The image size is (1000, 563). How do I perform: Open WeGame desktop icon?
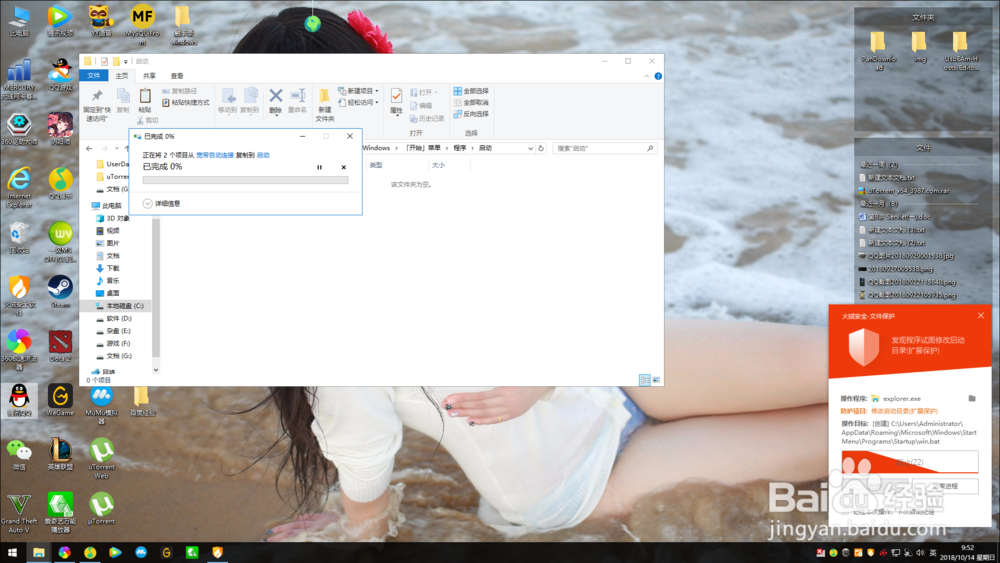pos(60,400)
